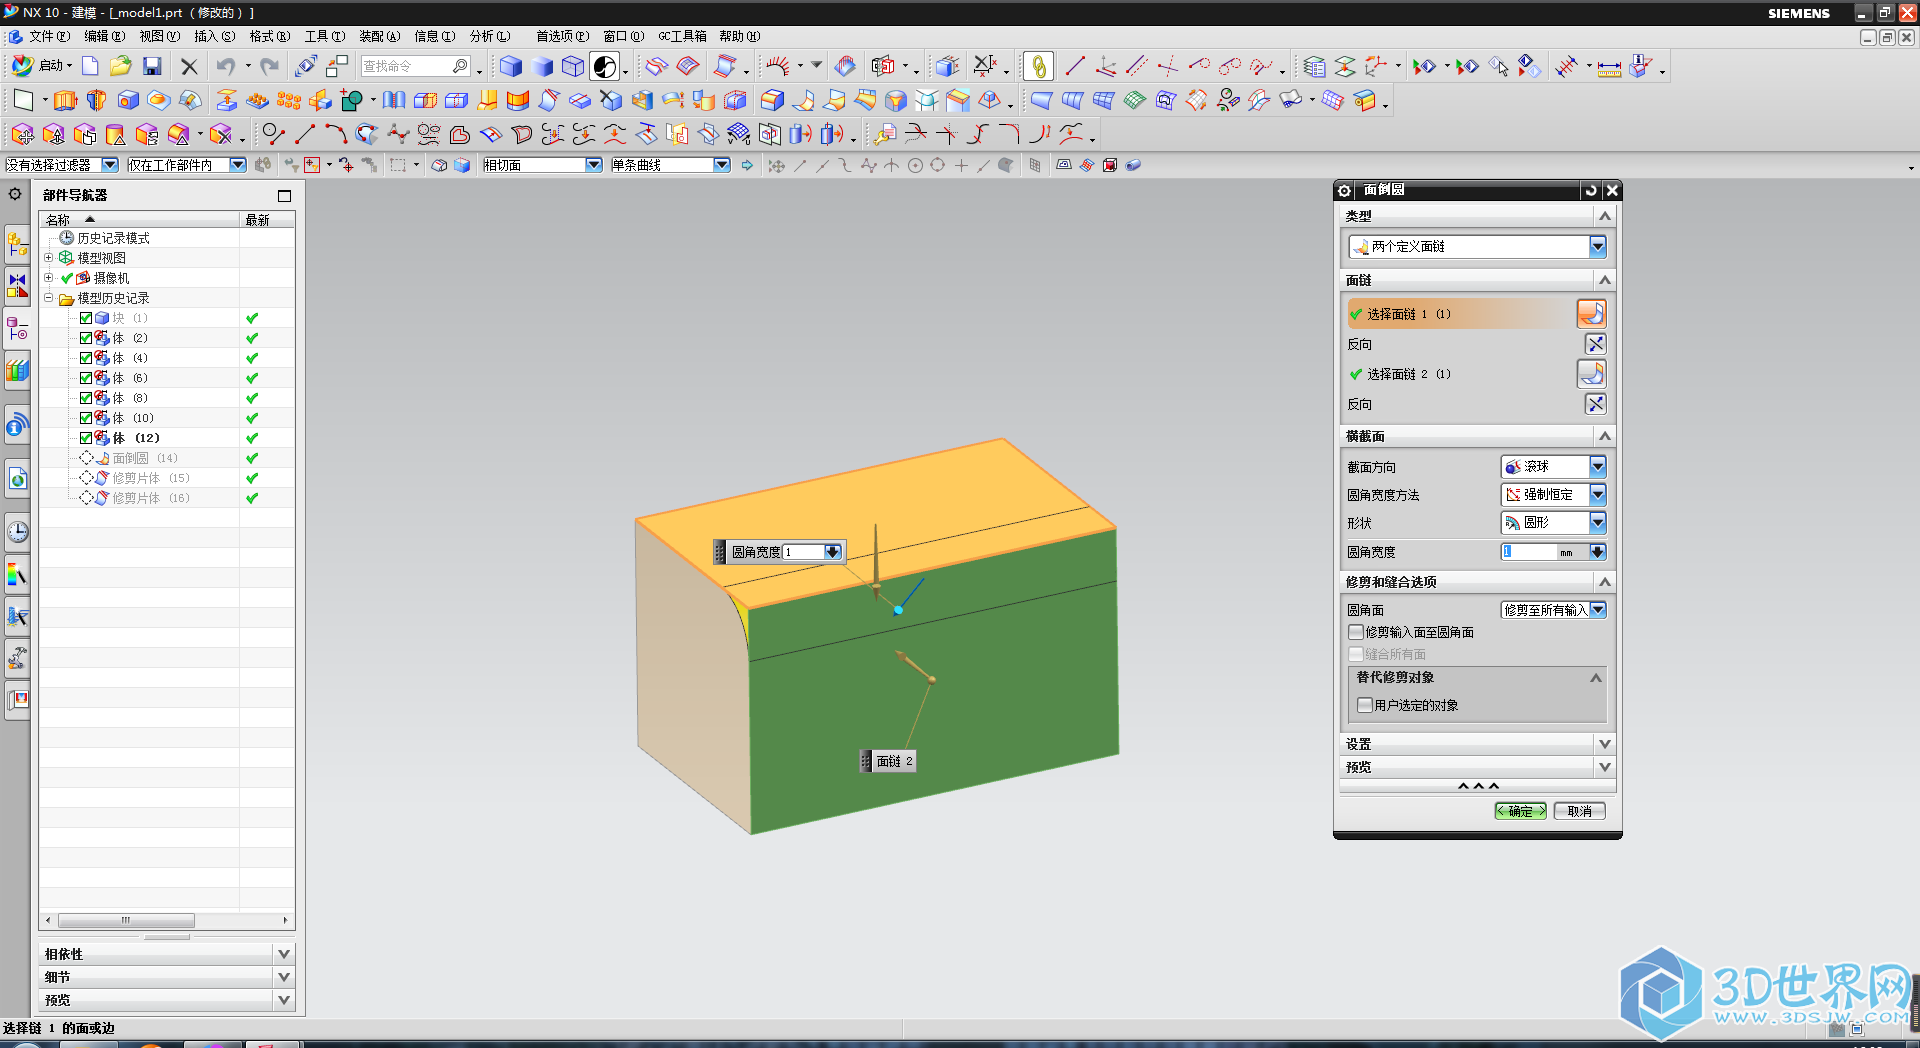
Task: Open the 插入 menu
Action: 214,36
